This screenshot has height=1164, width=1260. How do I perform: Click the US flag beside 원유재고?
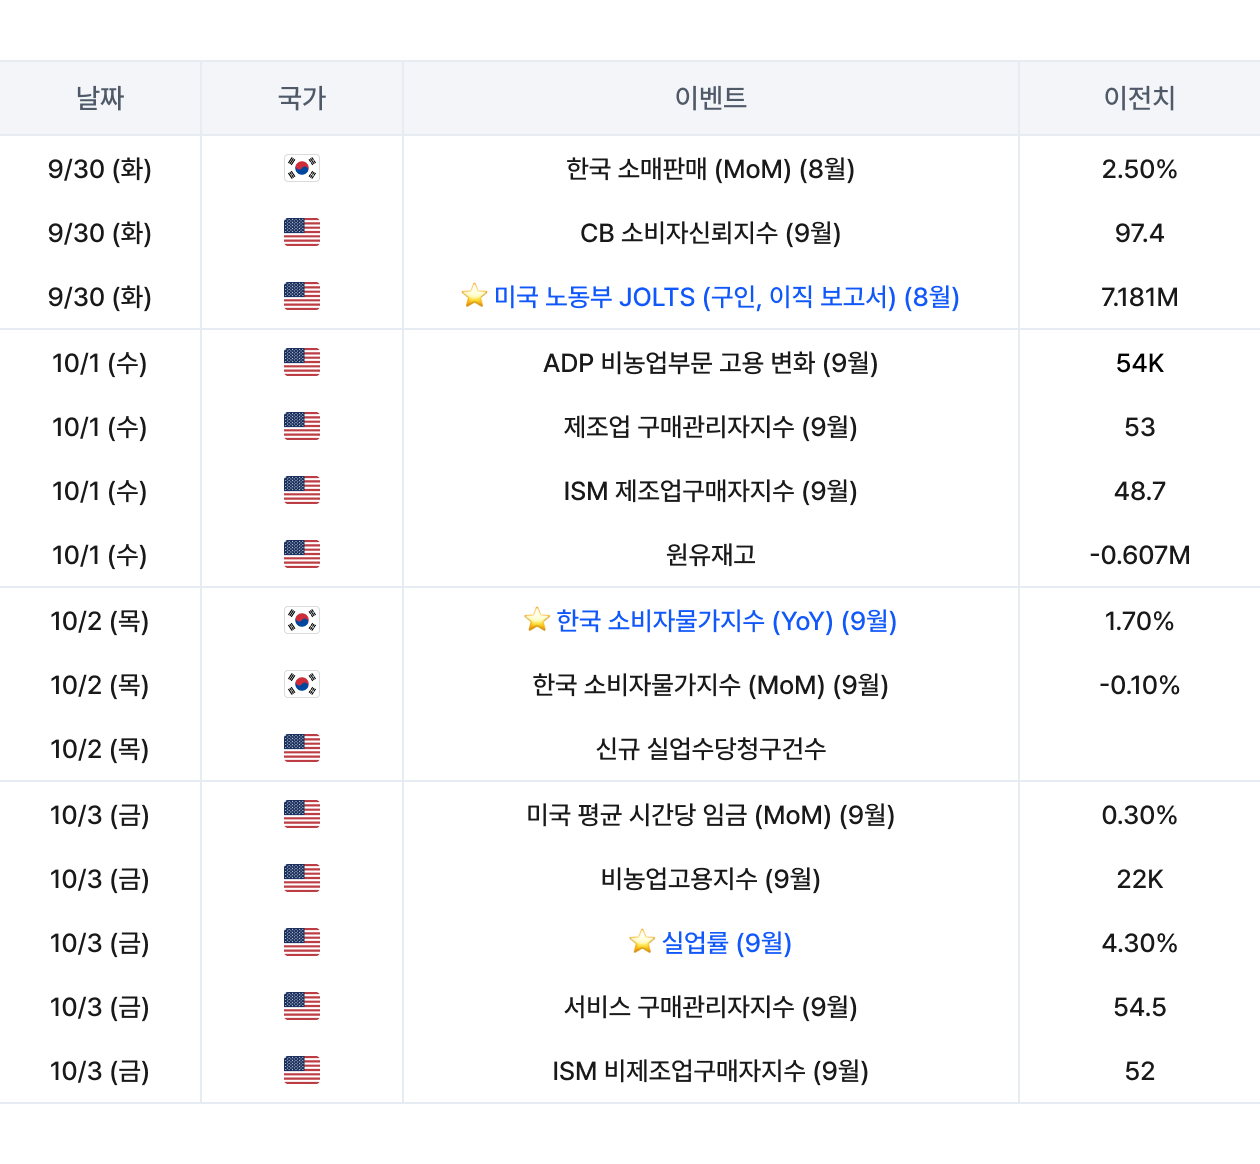click(x=302, y=554)
